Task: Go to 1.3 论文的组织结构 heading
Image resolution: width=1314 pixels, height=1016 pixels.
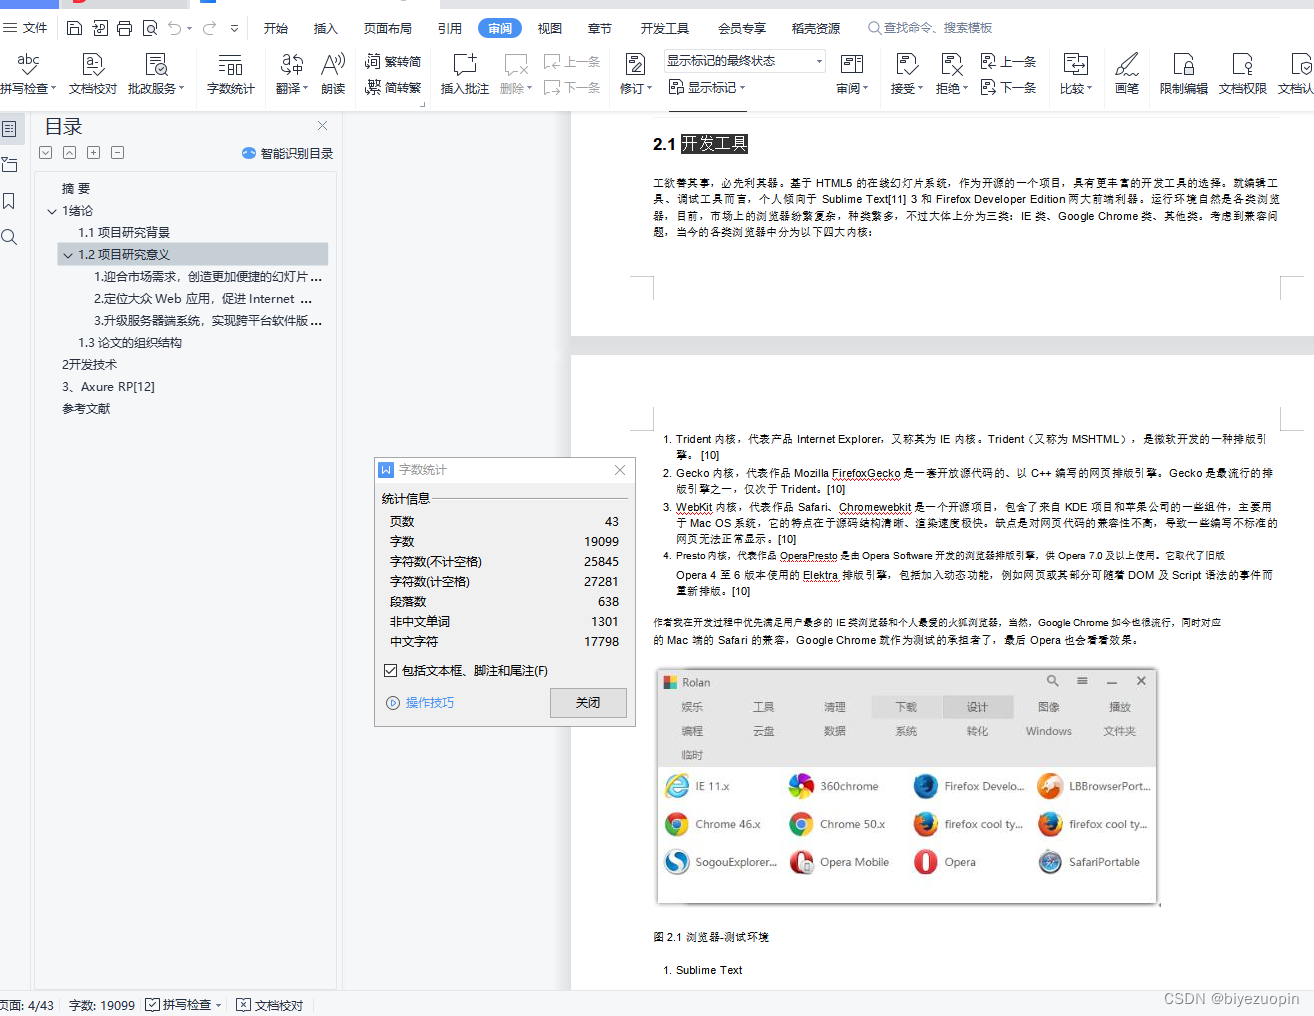Action: [130, 342]
